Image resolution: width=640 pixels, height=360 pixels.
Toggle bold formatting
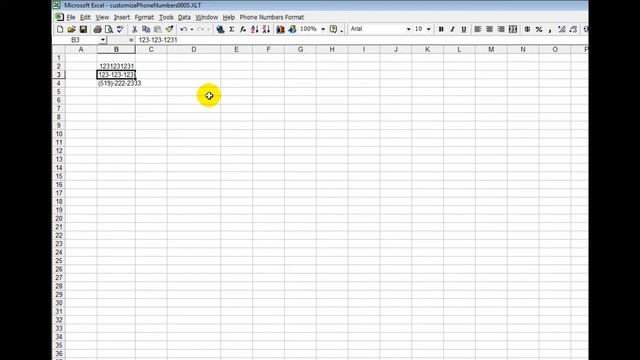point(441,29)
